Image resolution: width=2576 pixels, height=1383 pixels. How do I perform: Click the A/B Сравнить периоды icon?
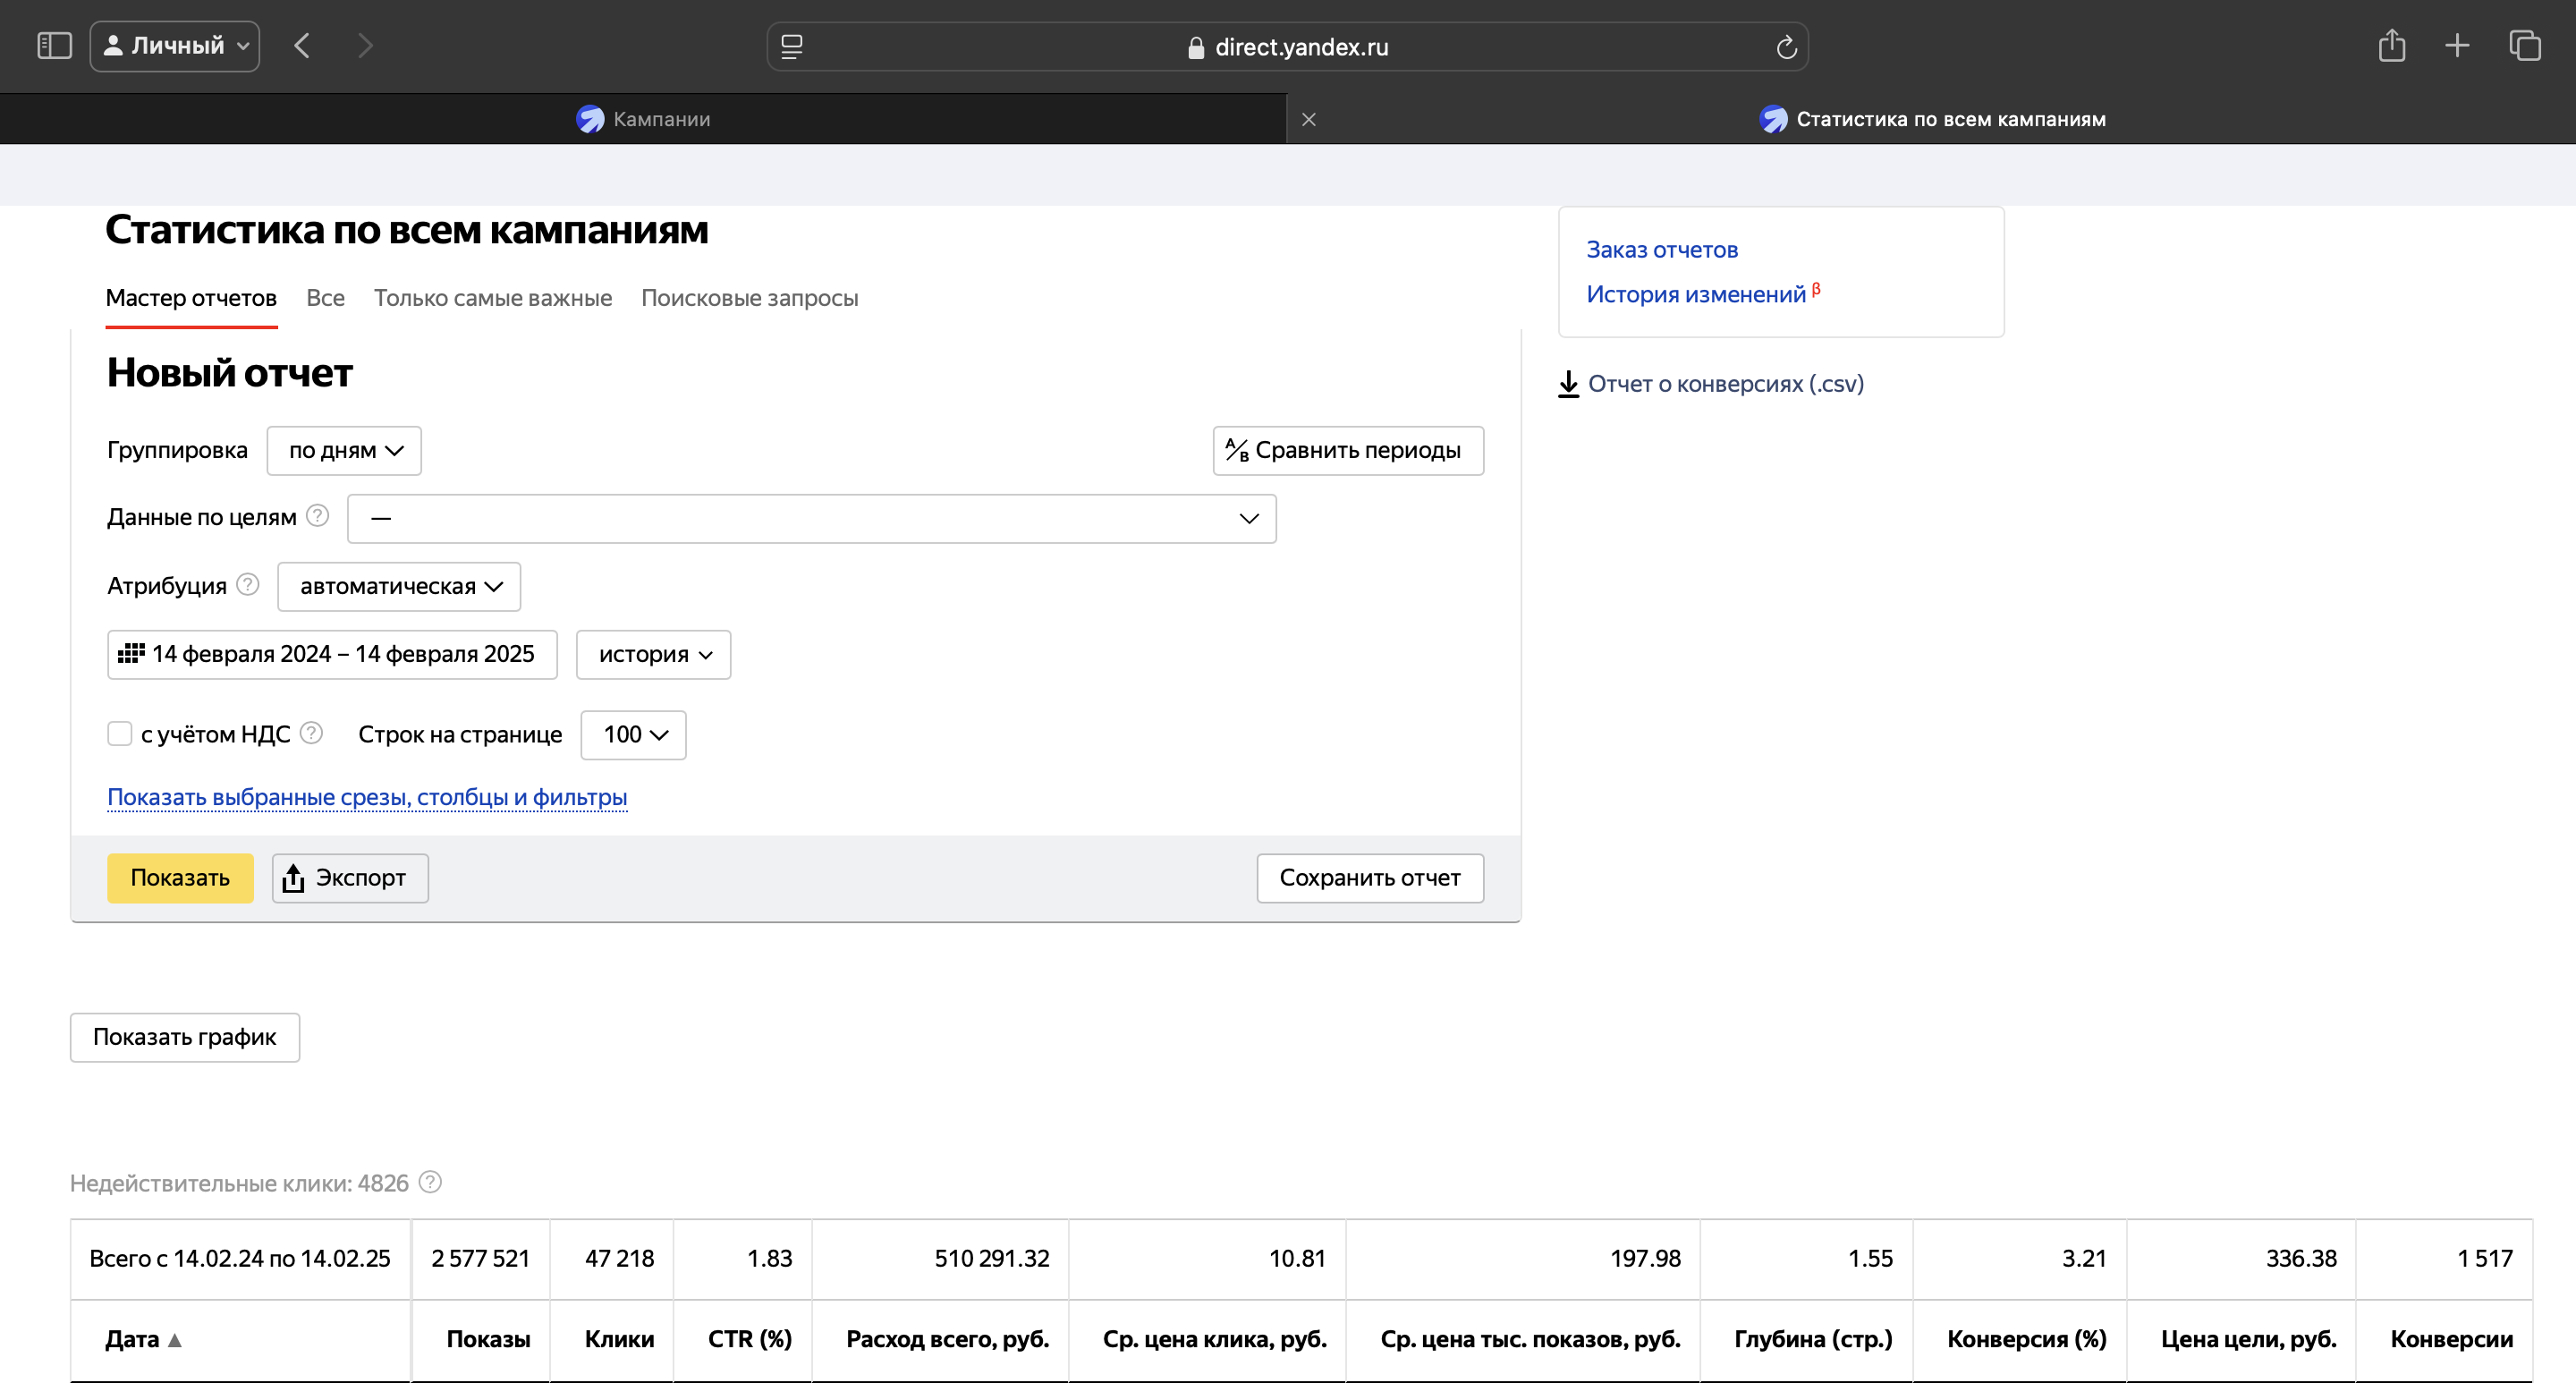pyautogui.click(x=1236, y=451)
